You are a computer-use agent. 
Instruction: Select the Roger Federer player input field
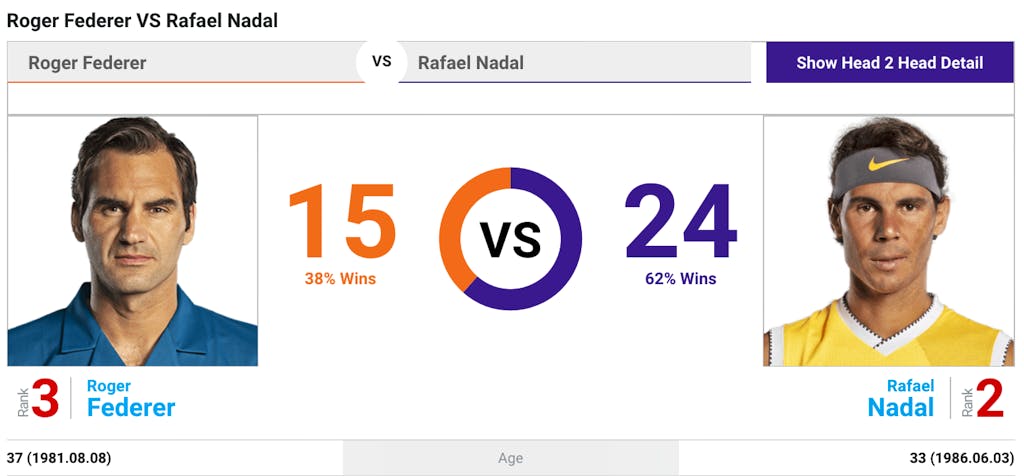[x=186, y=63]
